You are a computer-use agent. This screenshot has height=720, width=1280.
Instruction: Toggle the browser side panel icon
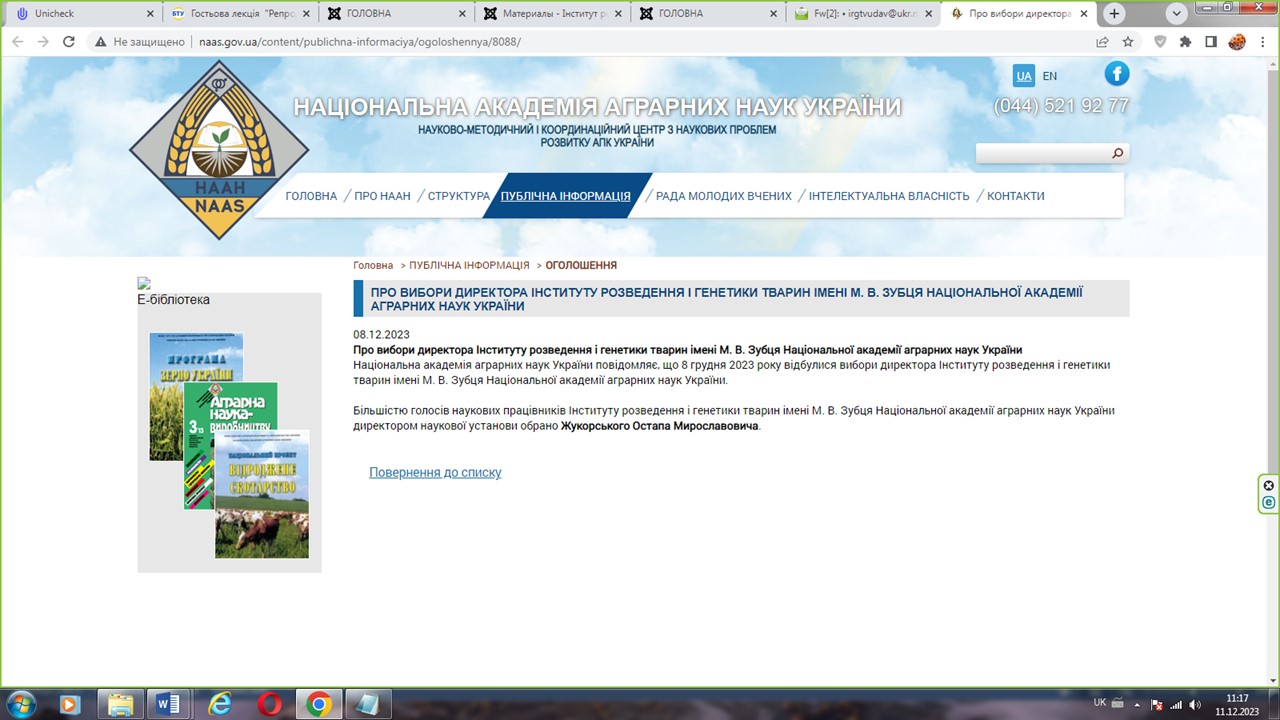tap(1211, 42)
